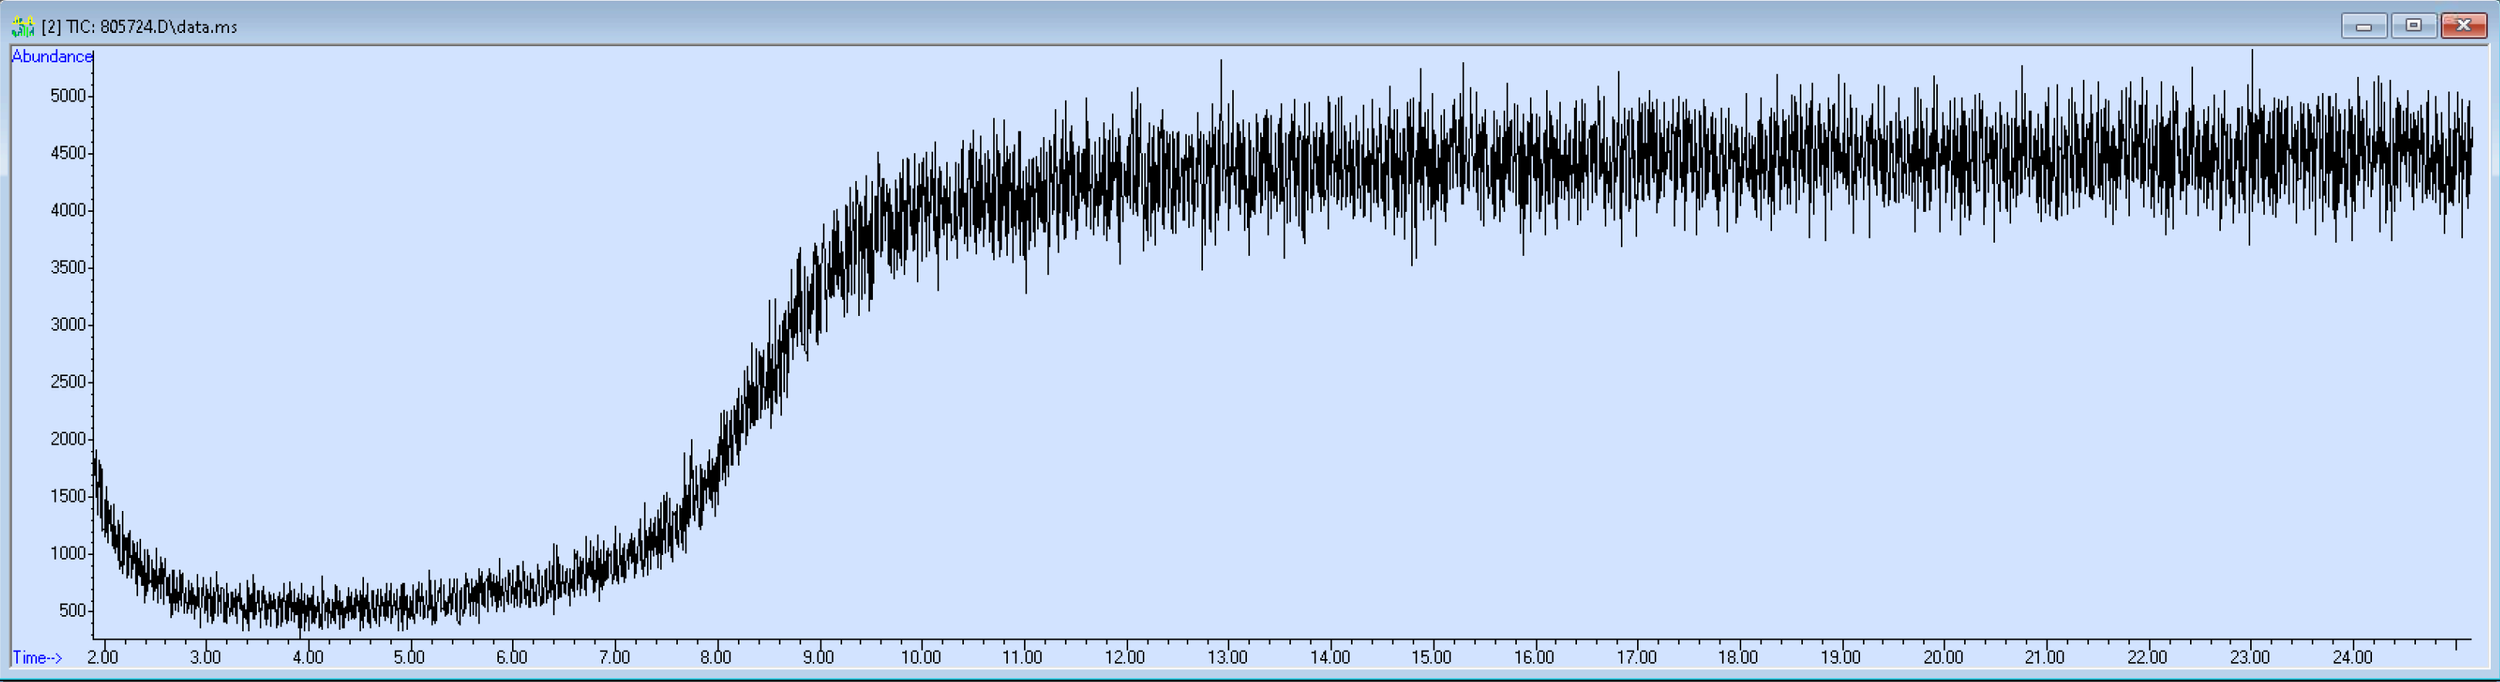Click the 2500 abundance axis label
This screenshot has width=2500, height=682.
click(69, 382)
